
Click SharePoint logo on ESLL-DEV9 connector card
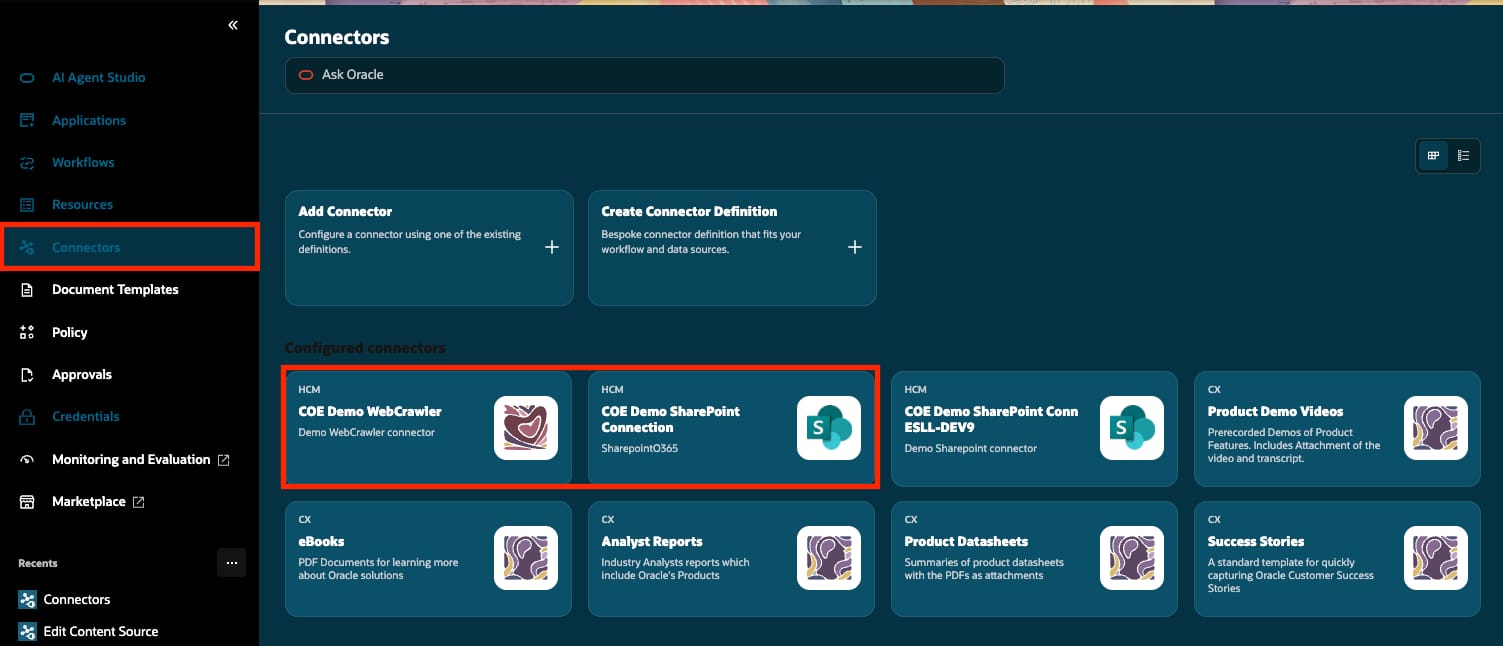click(1132, 428)
